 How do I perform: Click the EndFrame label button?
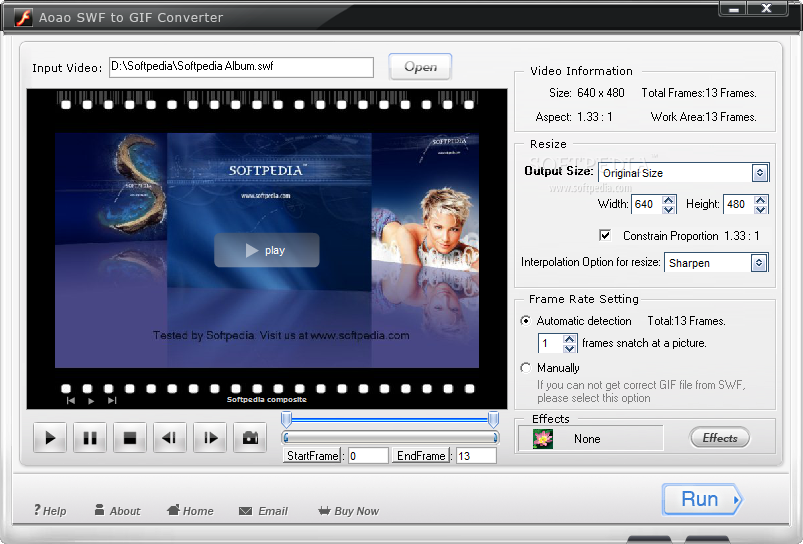(421, 456)
